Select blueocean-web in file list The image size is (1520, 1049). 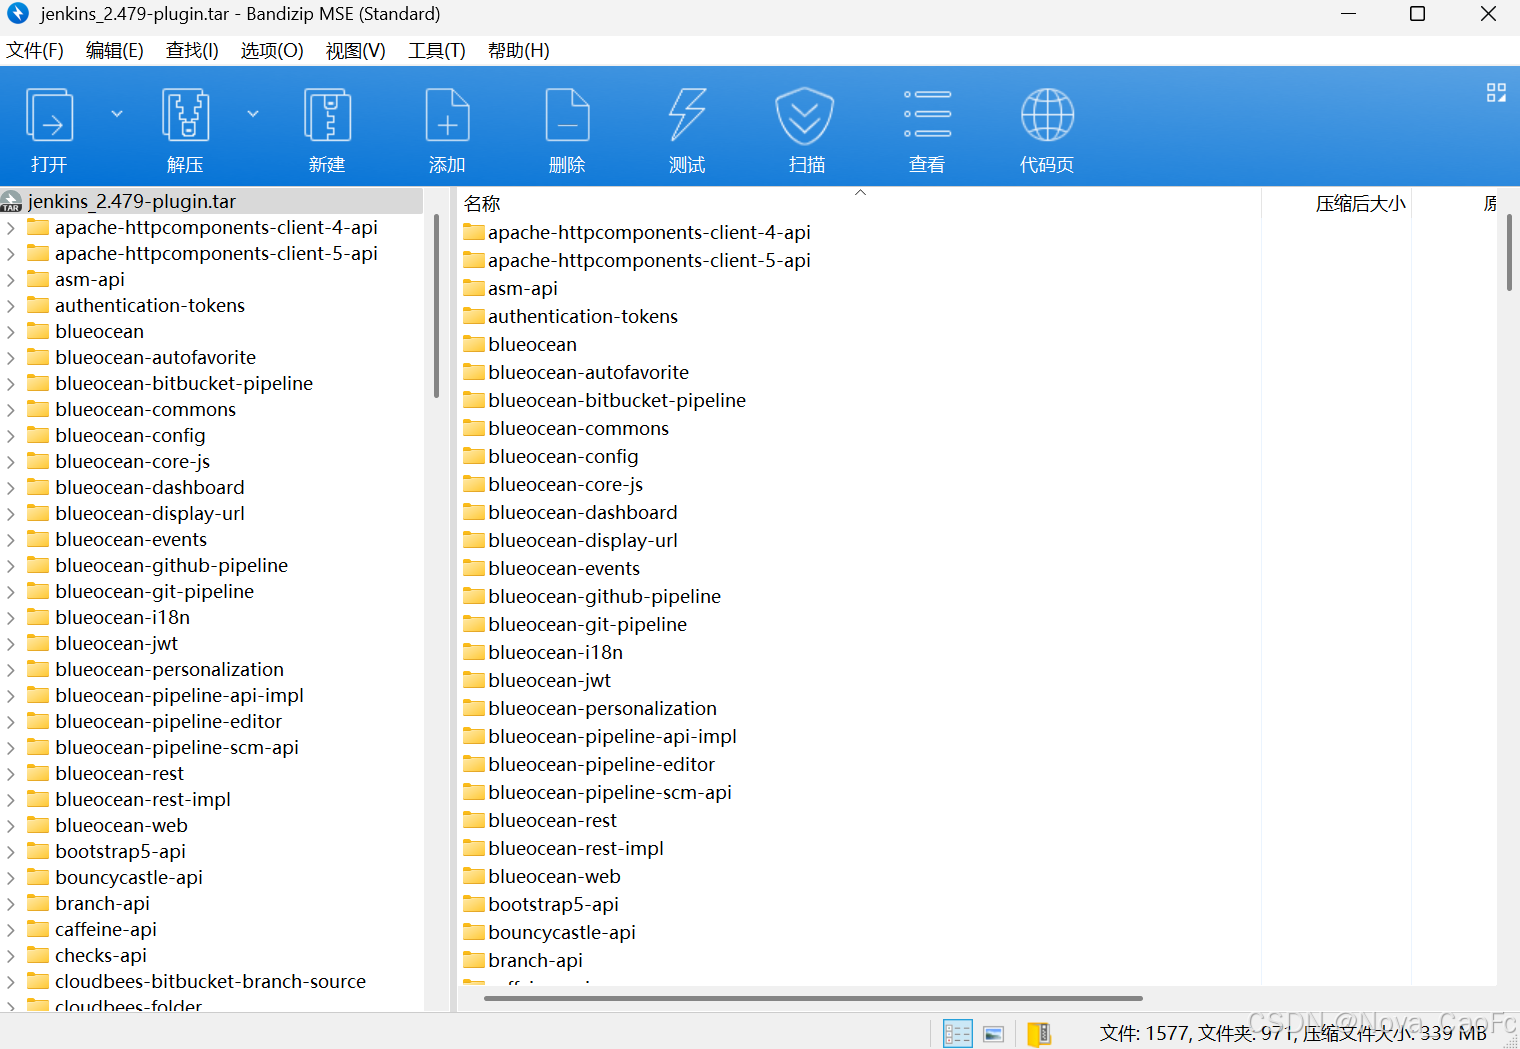tap(555, 876)
